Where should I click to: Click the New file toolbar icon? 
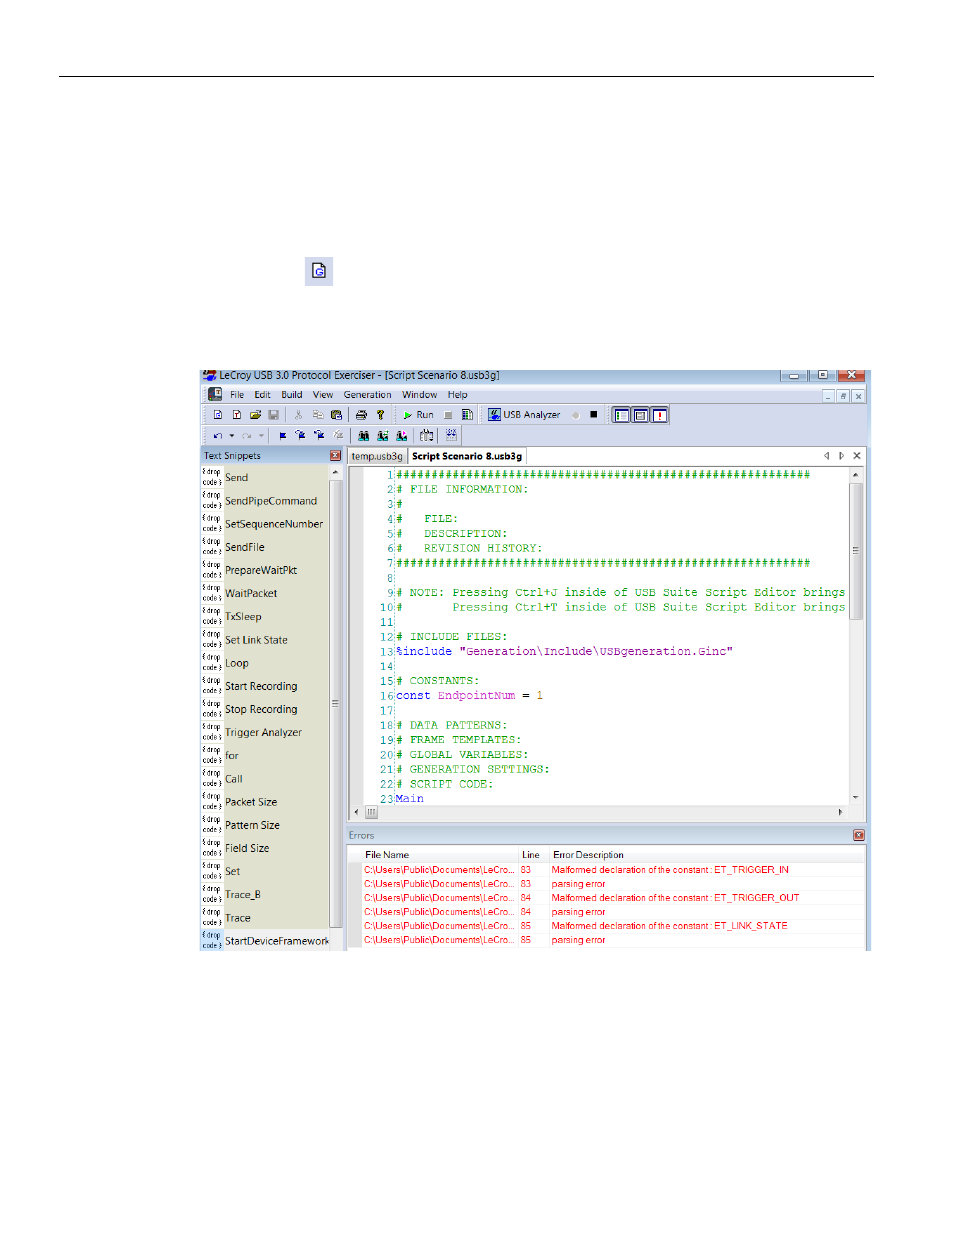tap(218, 415)
